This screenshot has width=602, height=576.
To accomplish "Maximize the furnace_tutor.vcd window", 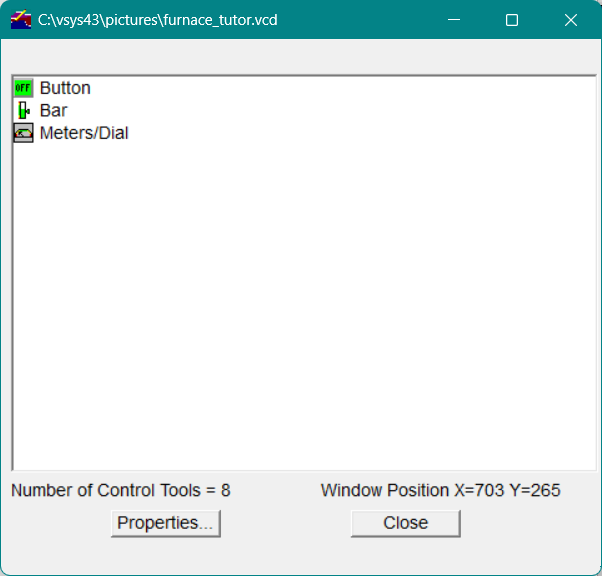I will click(512, 20).
